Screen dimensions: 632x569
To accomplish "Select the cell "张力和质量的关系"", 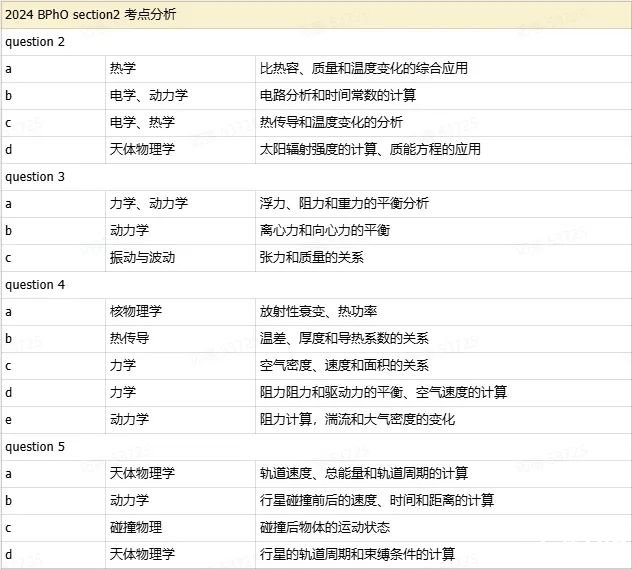I will 443,258.
